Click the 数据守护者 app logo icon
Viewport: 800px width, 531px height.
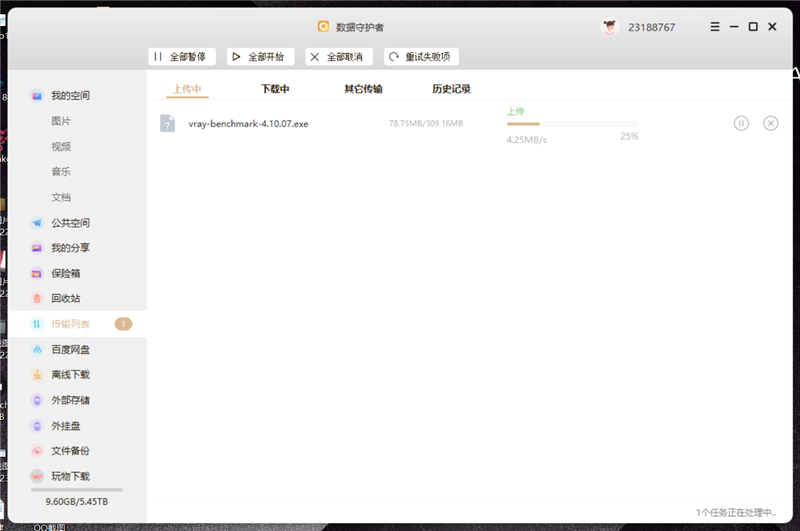323,27
